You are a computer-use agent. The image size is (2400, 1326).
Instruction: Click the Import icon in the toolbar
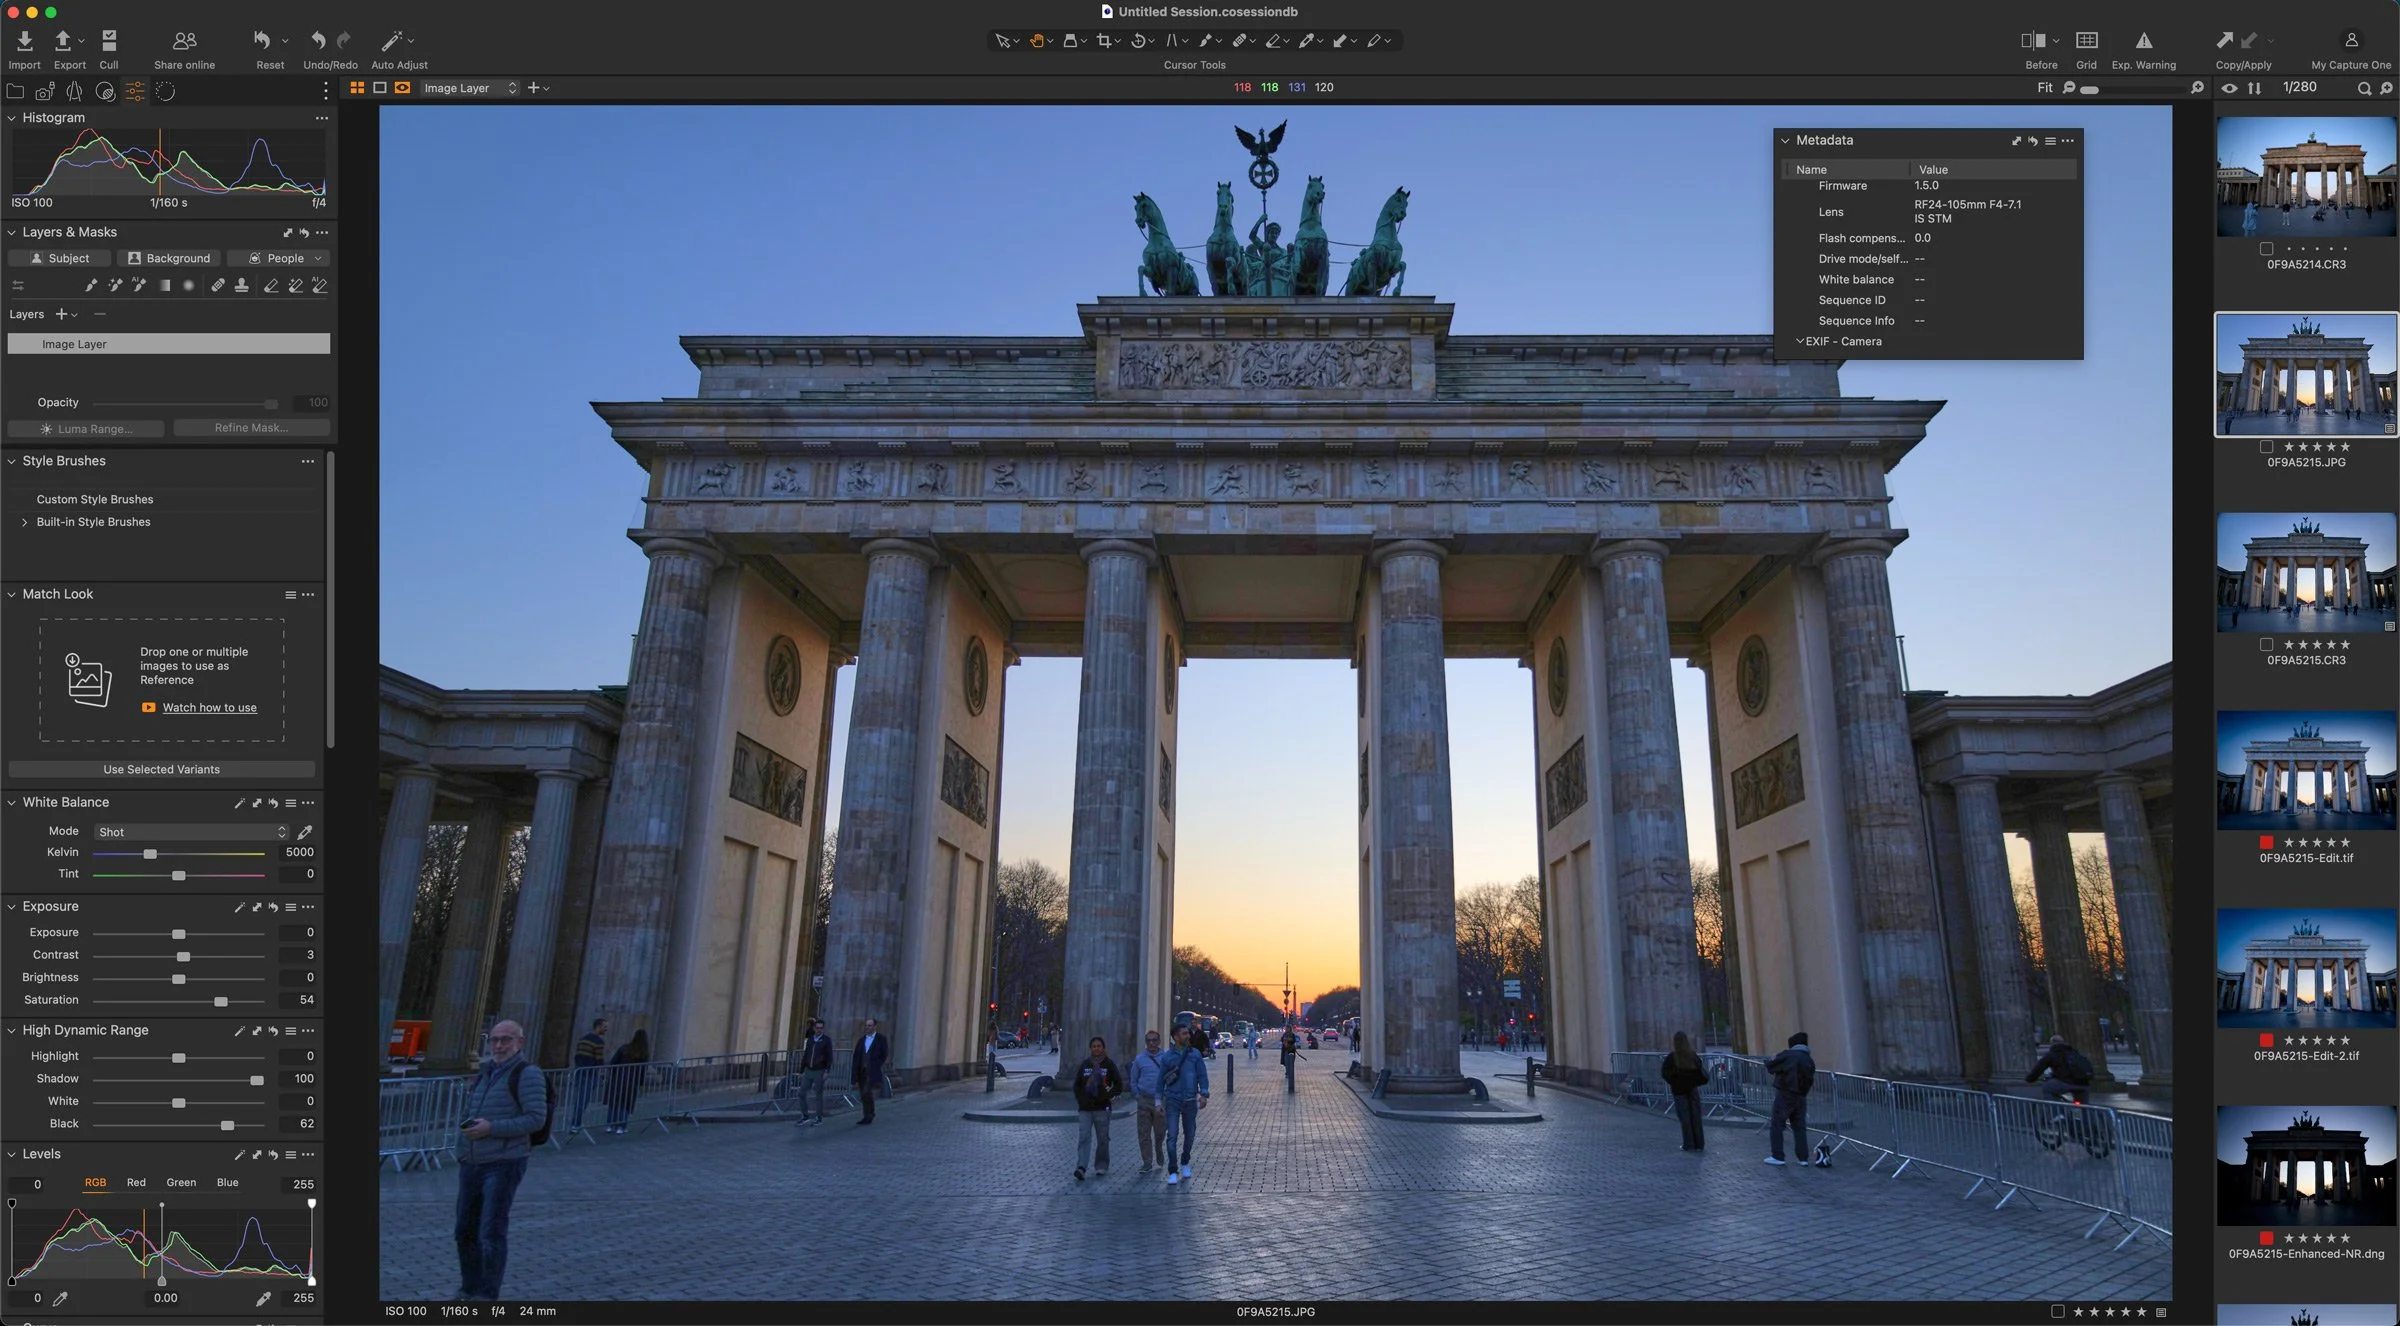(x=24, y=41)
